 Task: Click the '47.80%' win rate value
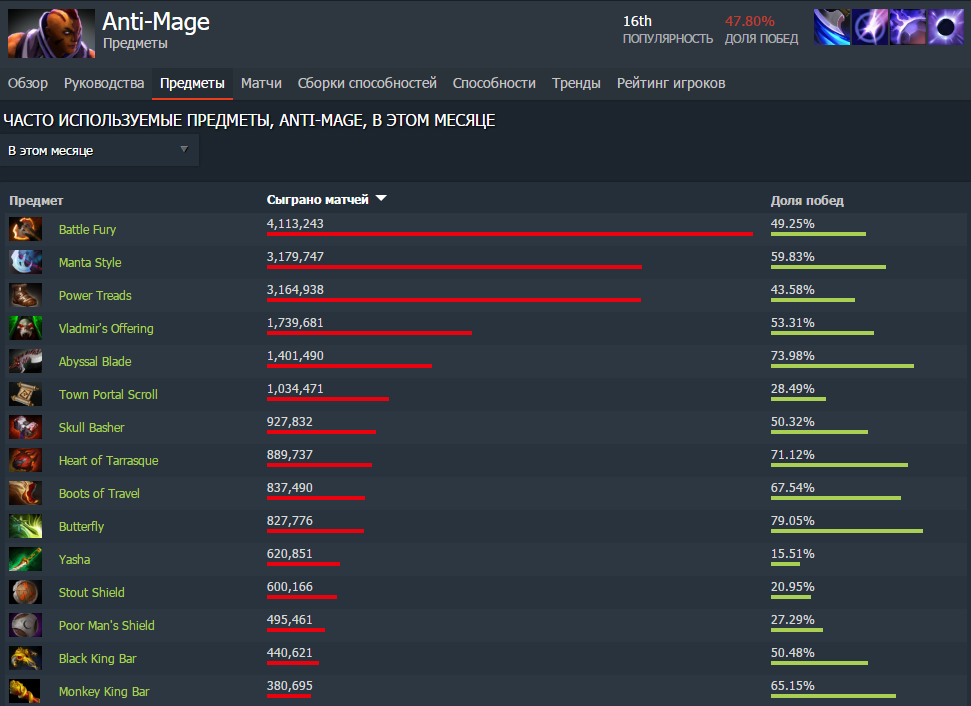coord(749,21)
